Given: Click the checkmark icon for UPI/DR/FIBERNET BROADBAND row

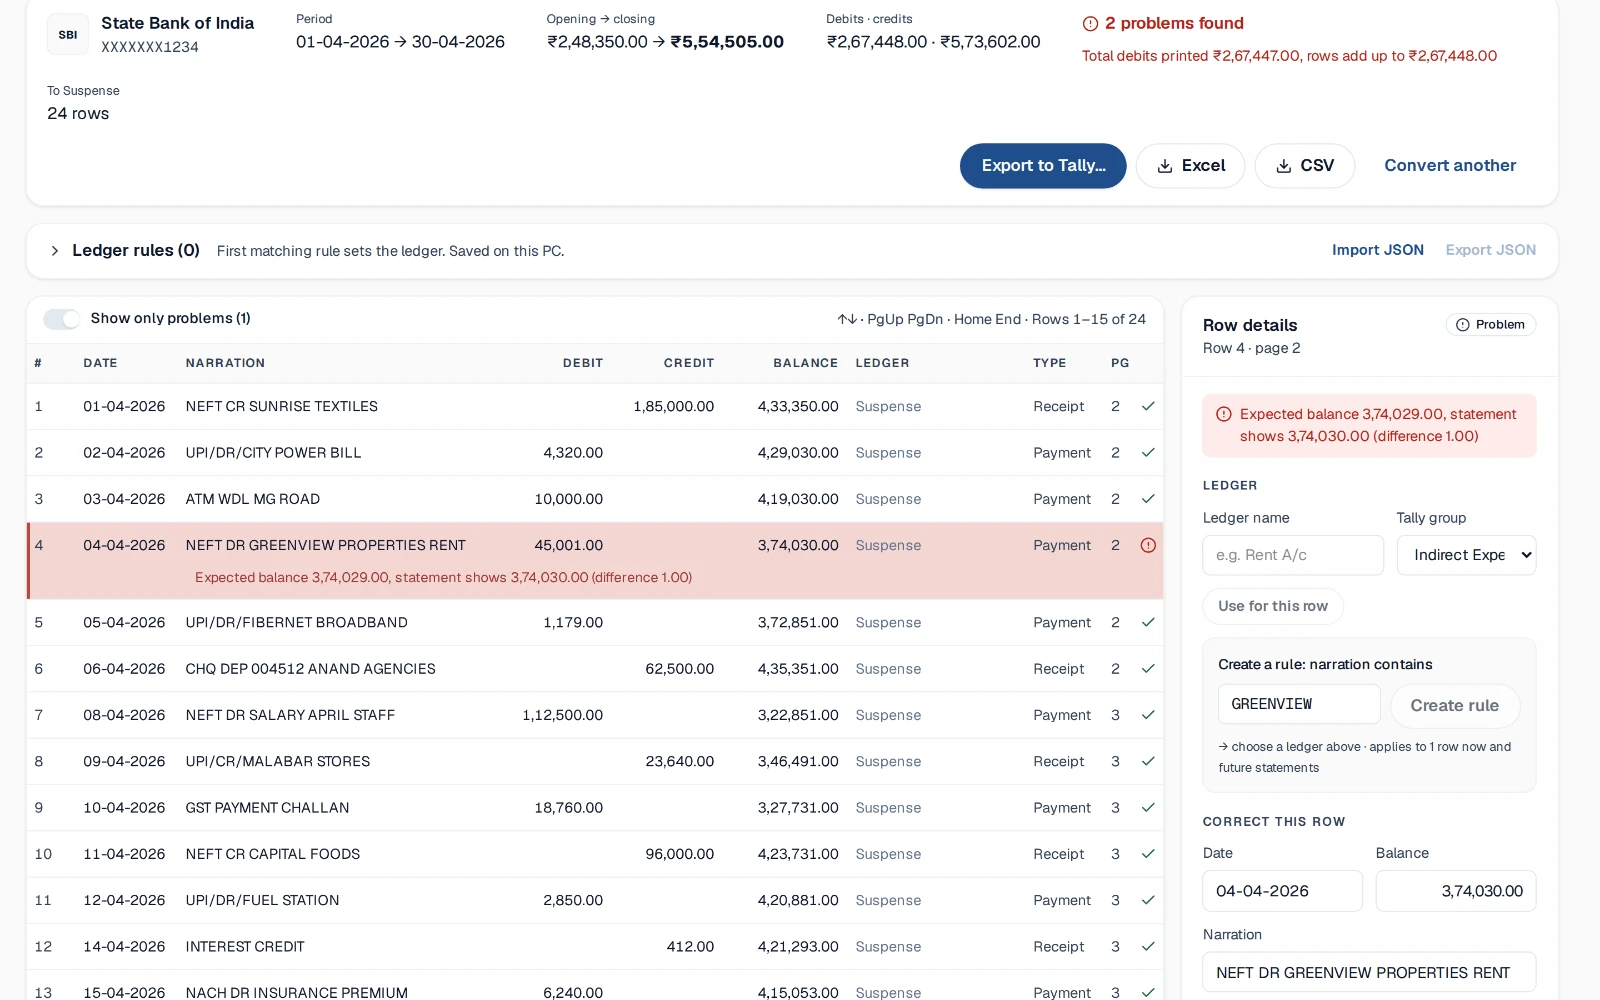Looking at the screenshot, I should [x=1148, y=622].
